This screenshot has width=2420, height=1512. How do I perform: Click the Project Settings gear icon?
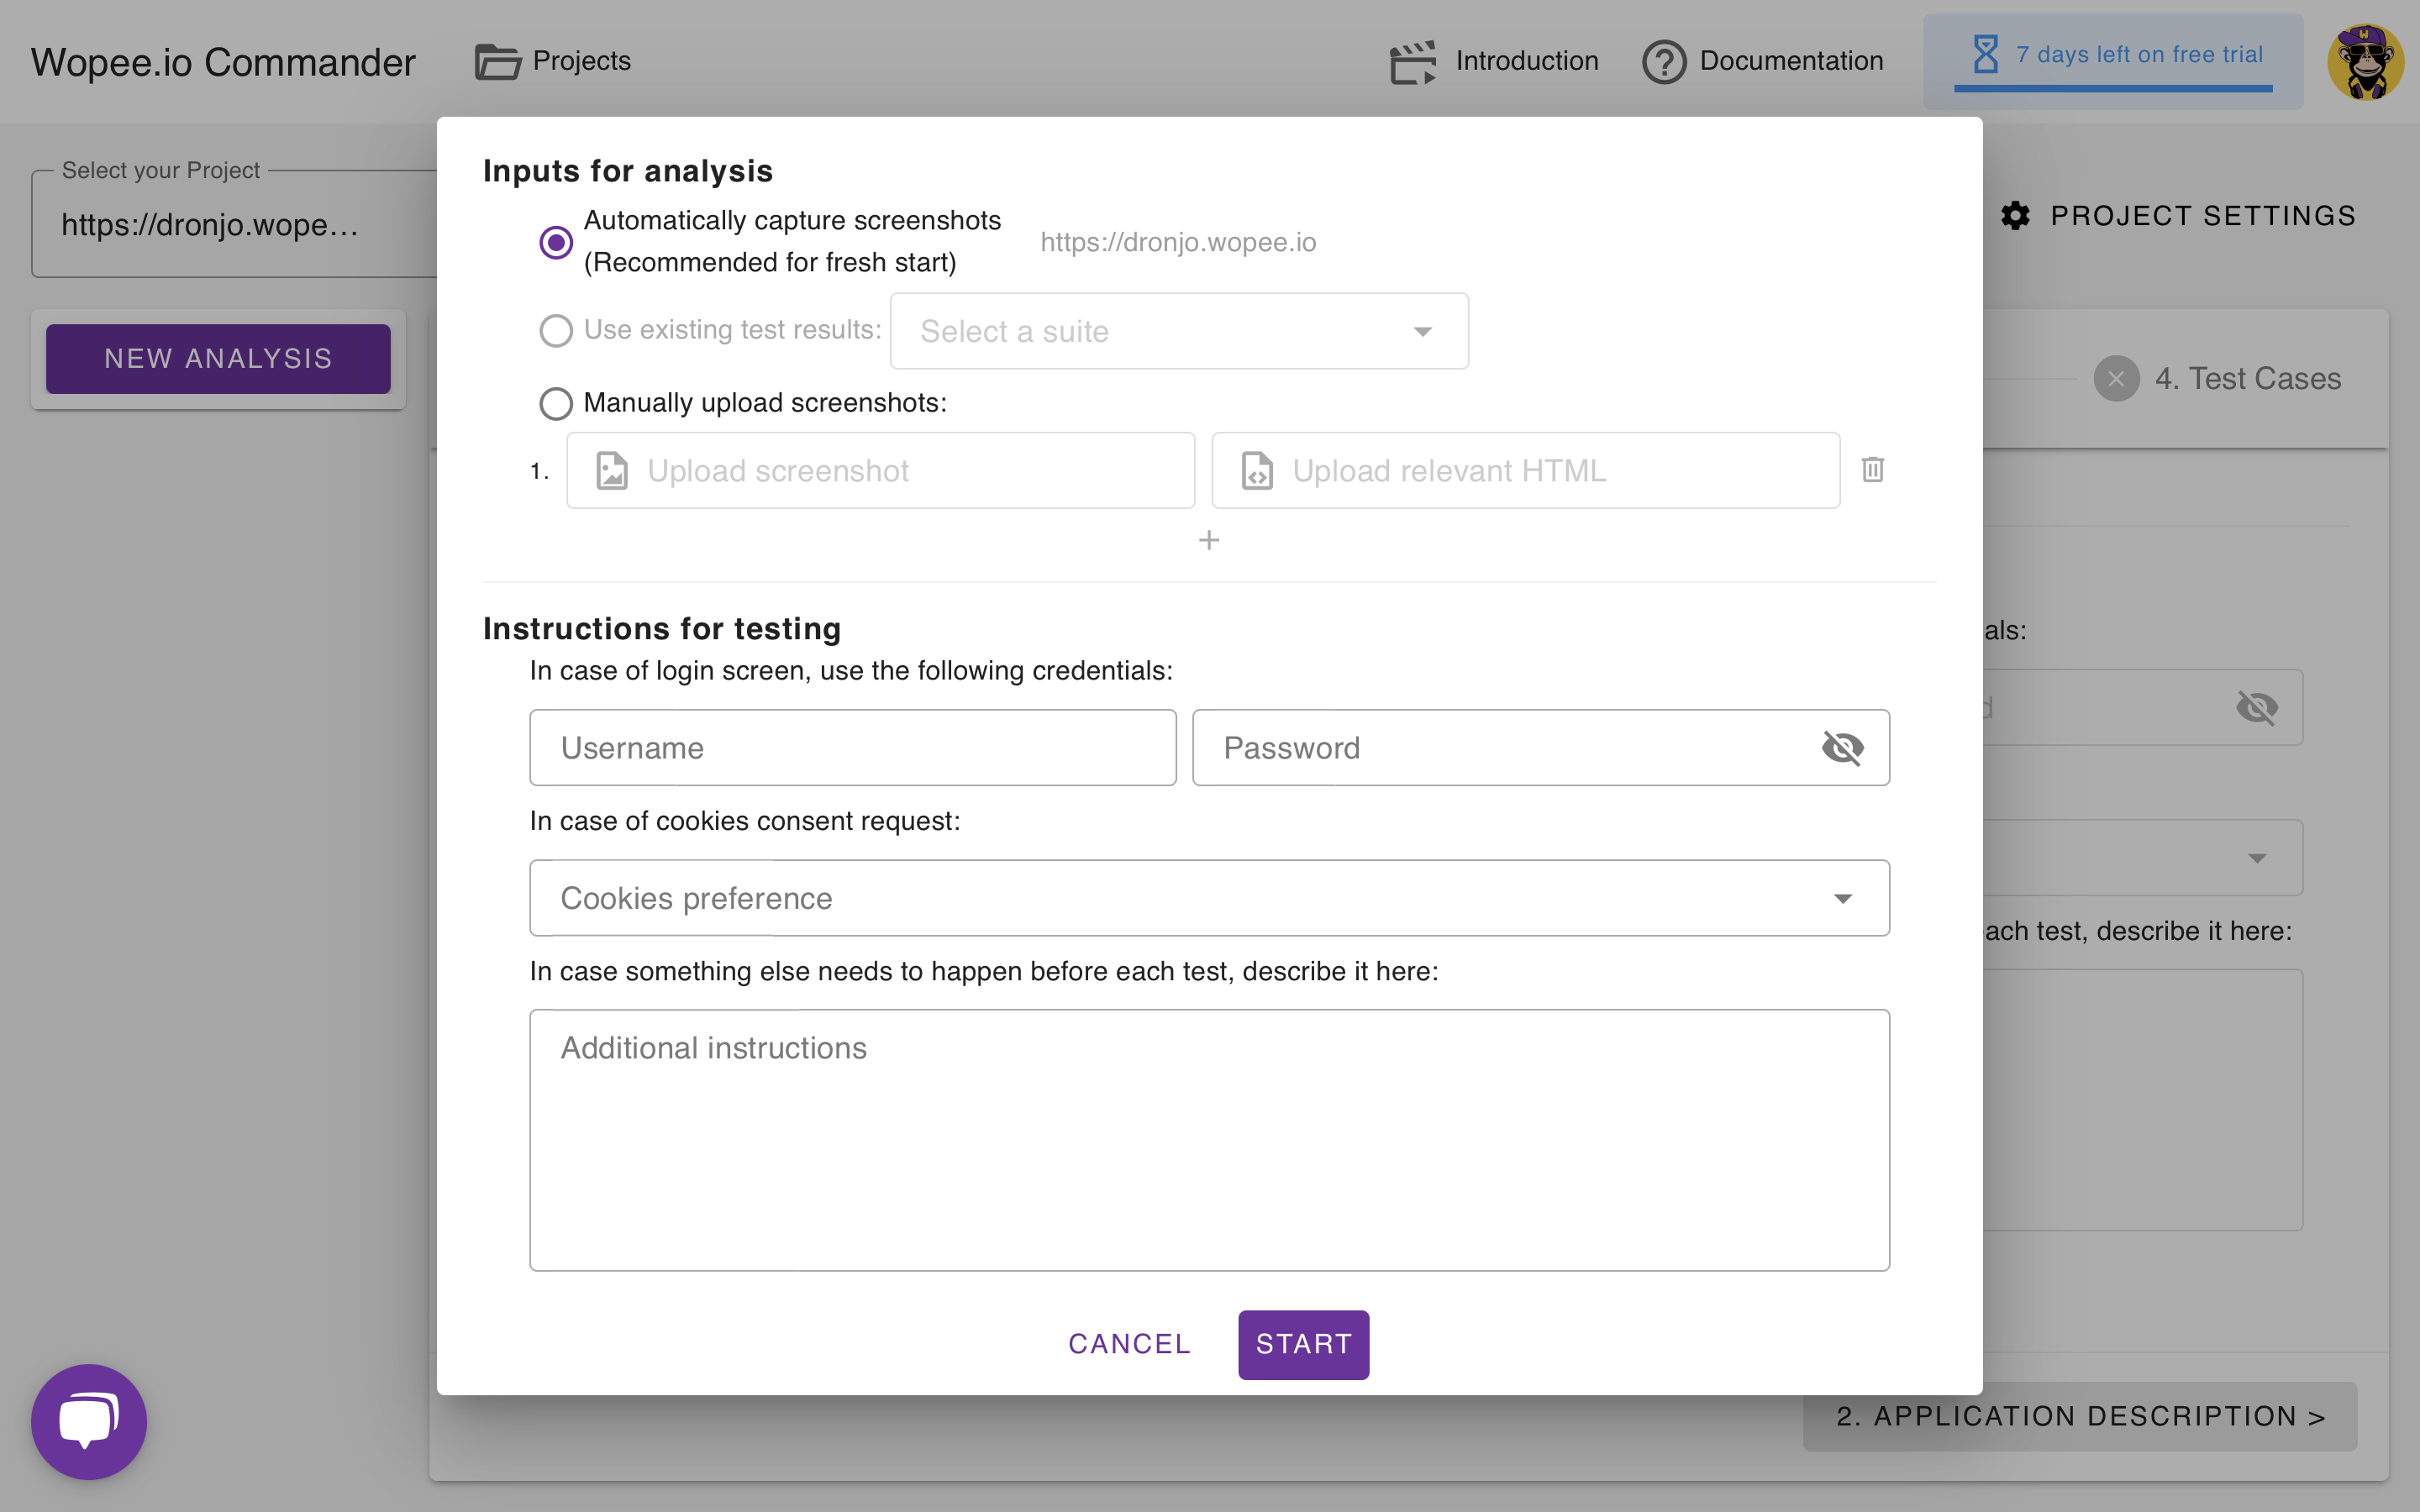tap(2015, 215)
